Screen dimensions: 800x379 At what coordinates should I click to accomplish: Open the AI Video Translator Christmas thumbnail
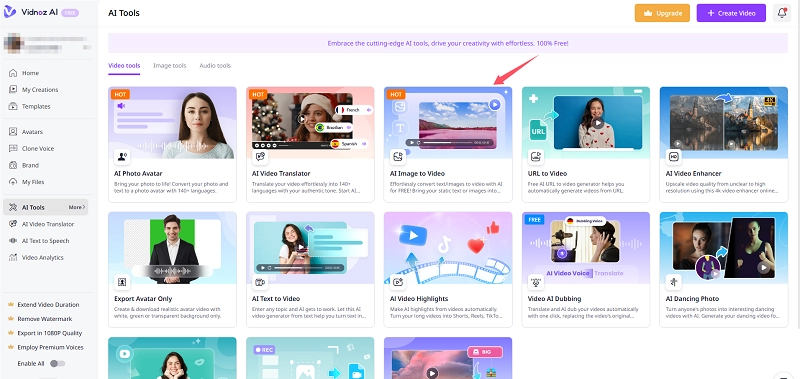[x=310, y=122]
